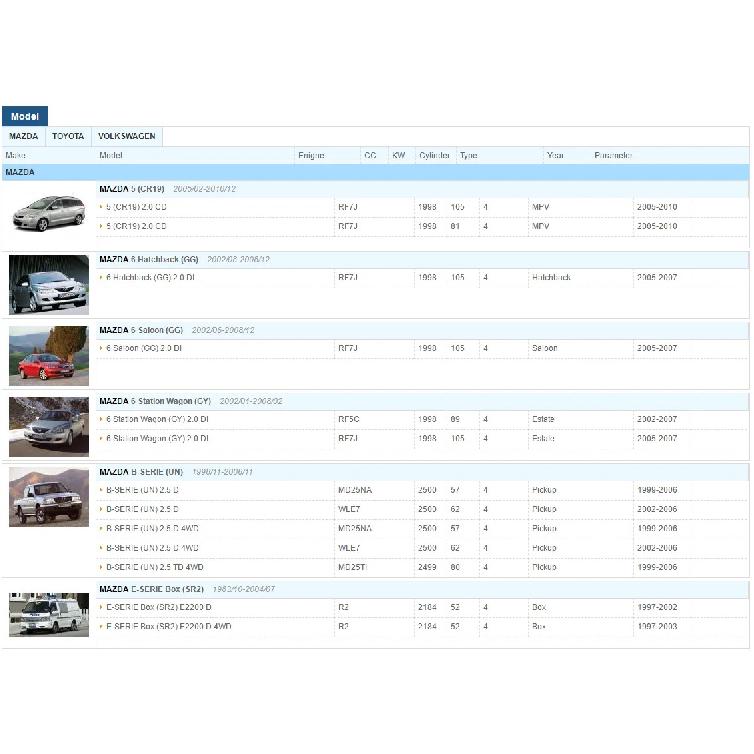The height and width of the screenshot is (754, 754).
Task: Click the Model column header
Action: coord(111,155)
